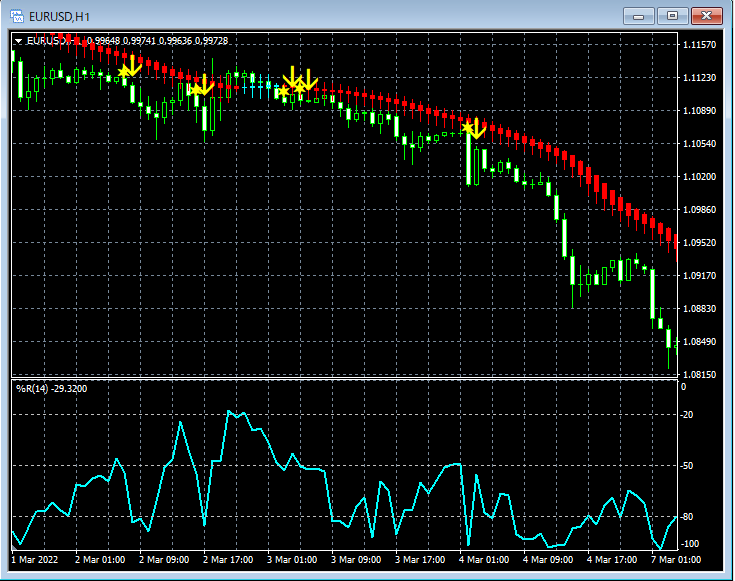
Task: Click the 3 Mar 17:00 time axis label
Action: point(420,560)
